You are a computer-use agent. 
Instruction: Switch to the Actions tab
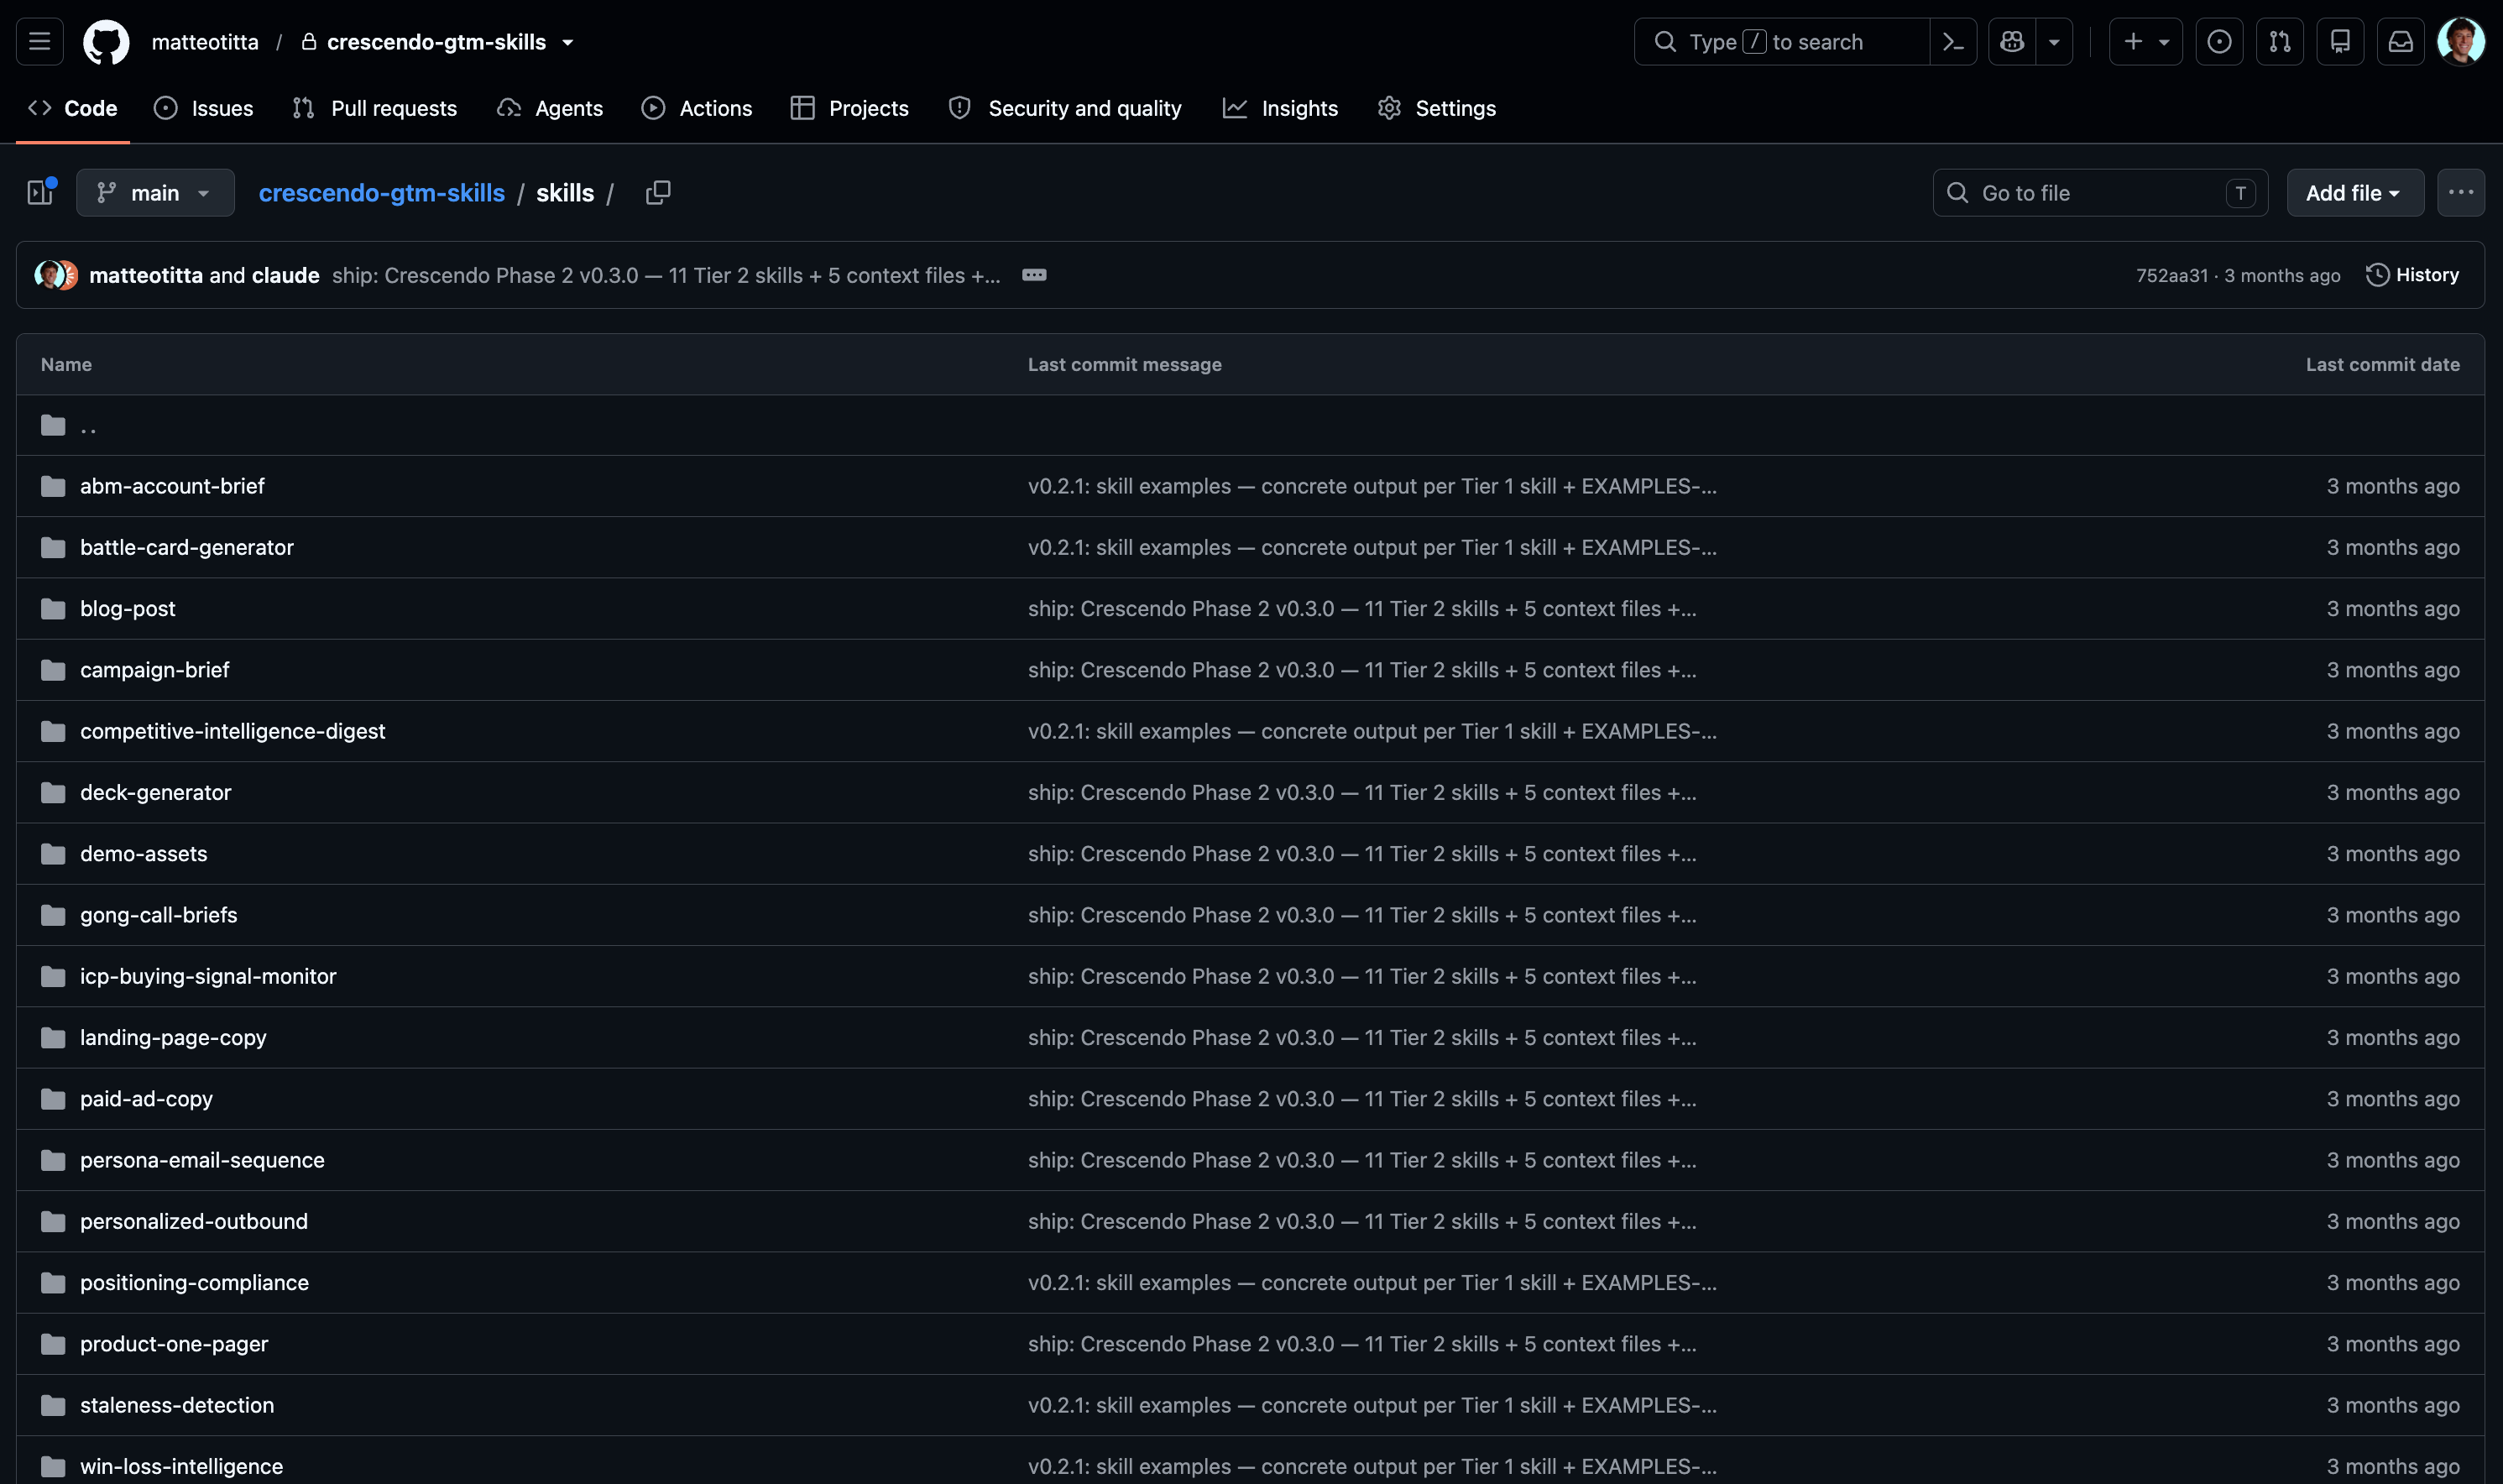click(x=697, y=108)
